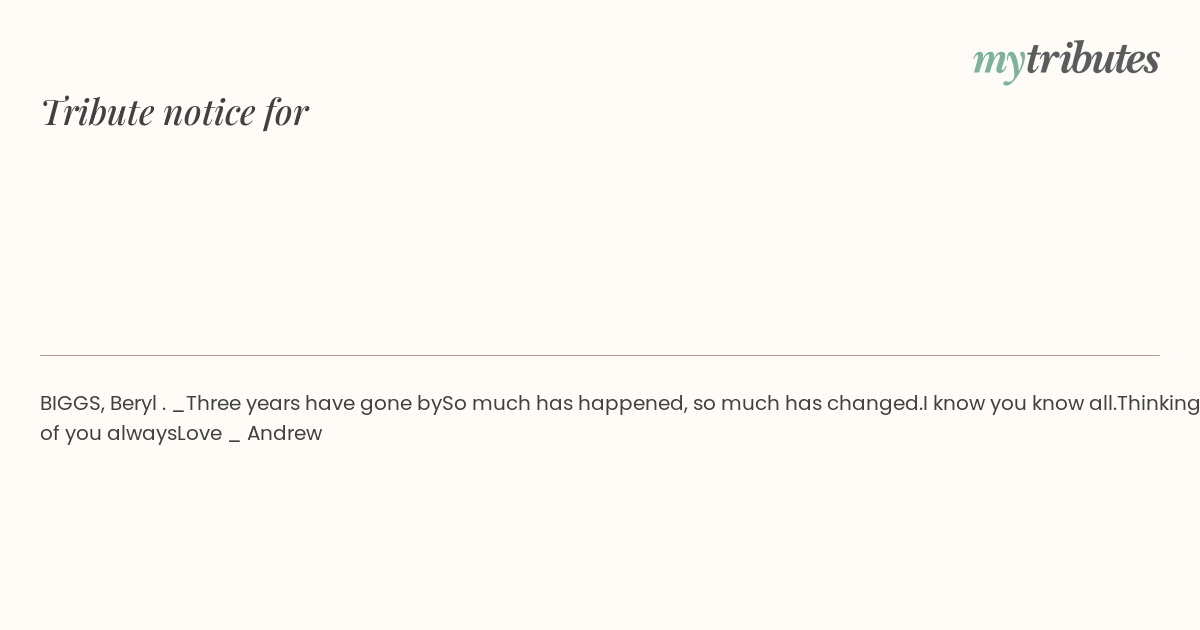Click the "I know you know all" phrase

[x=1018, y=404]
